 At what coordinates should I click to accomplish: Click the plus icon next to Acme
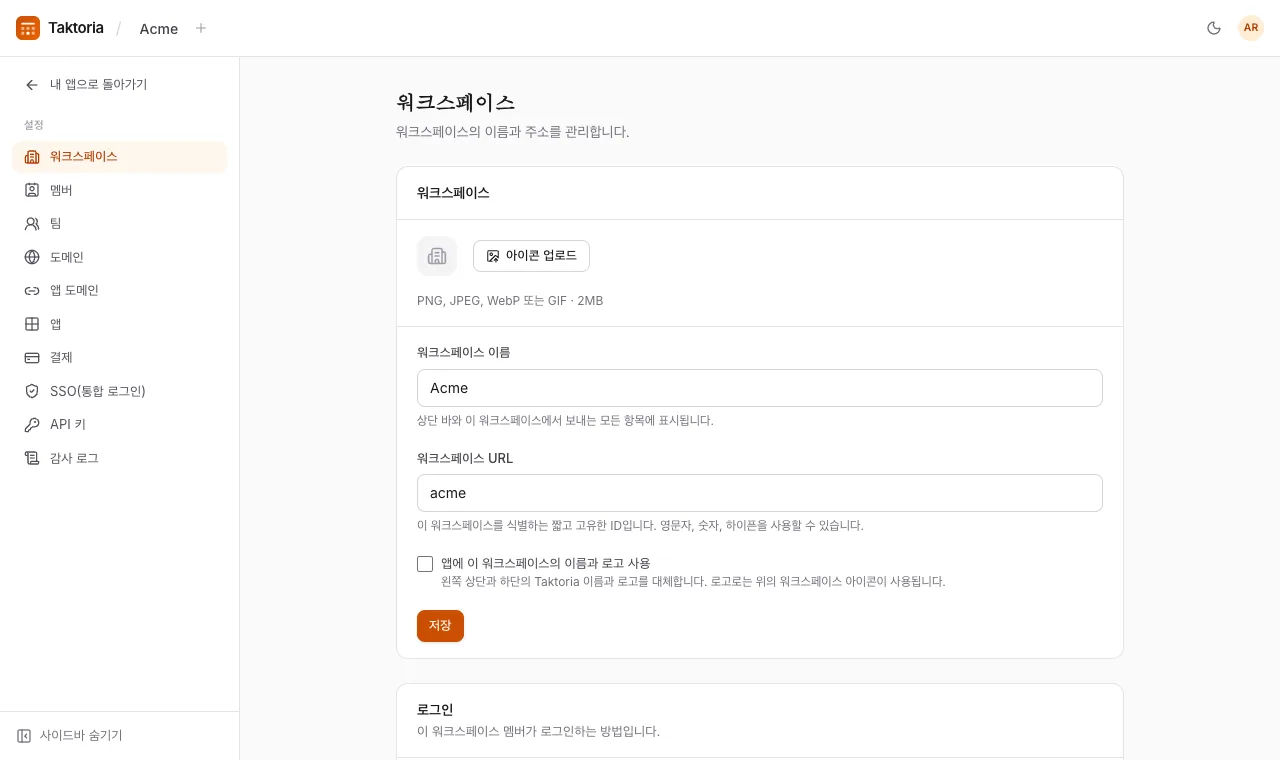click(201, 28)
